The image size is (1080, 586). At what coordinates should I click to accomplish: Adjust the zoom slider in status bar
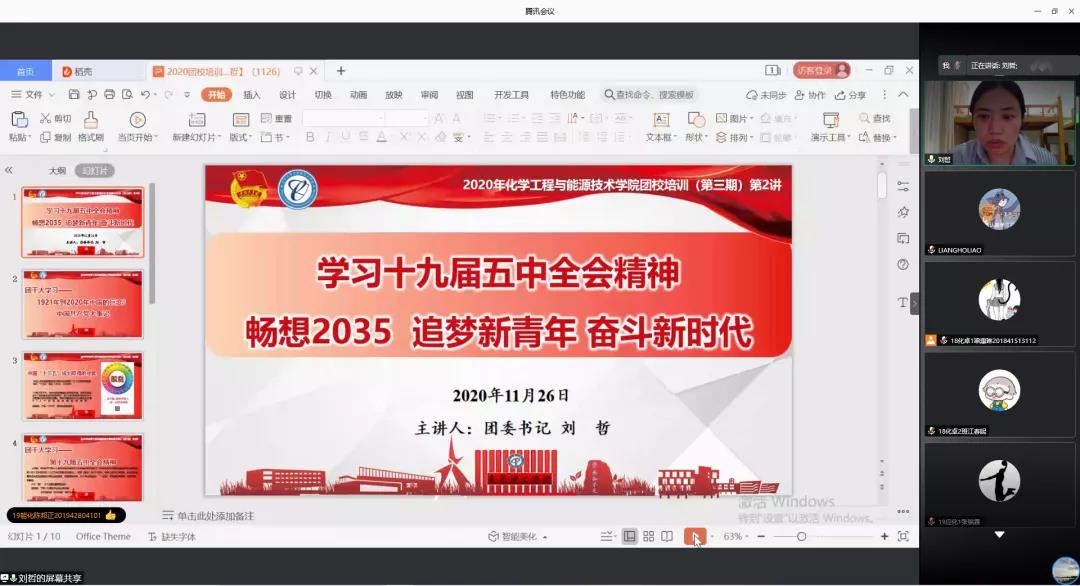[x=801, y=537]
